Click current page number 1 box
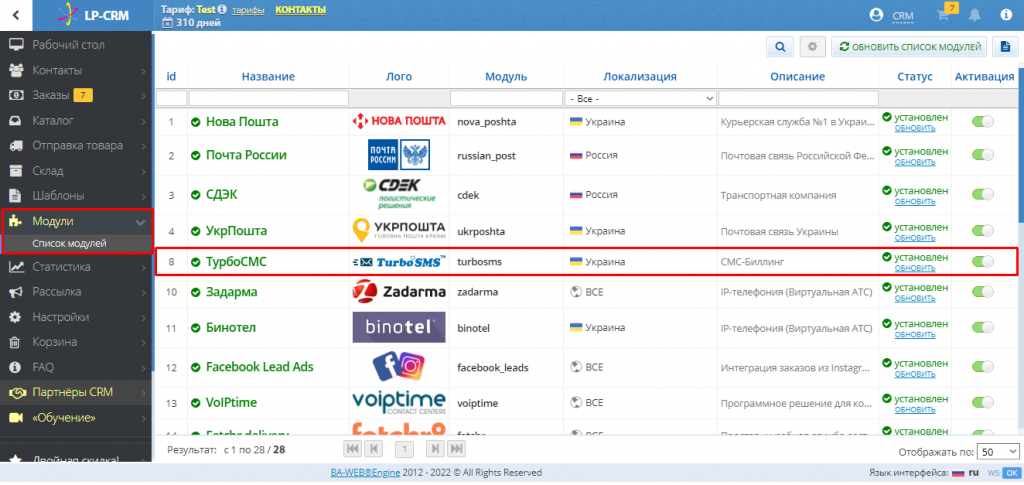Image resolution: width=1024 pixels, height=485 pixels. (405, 449)
